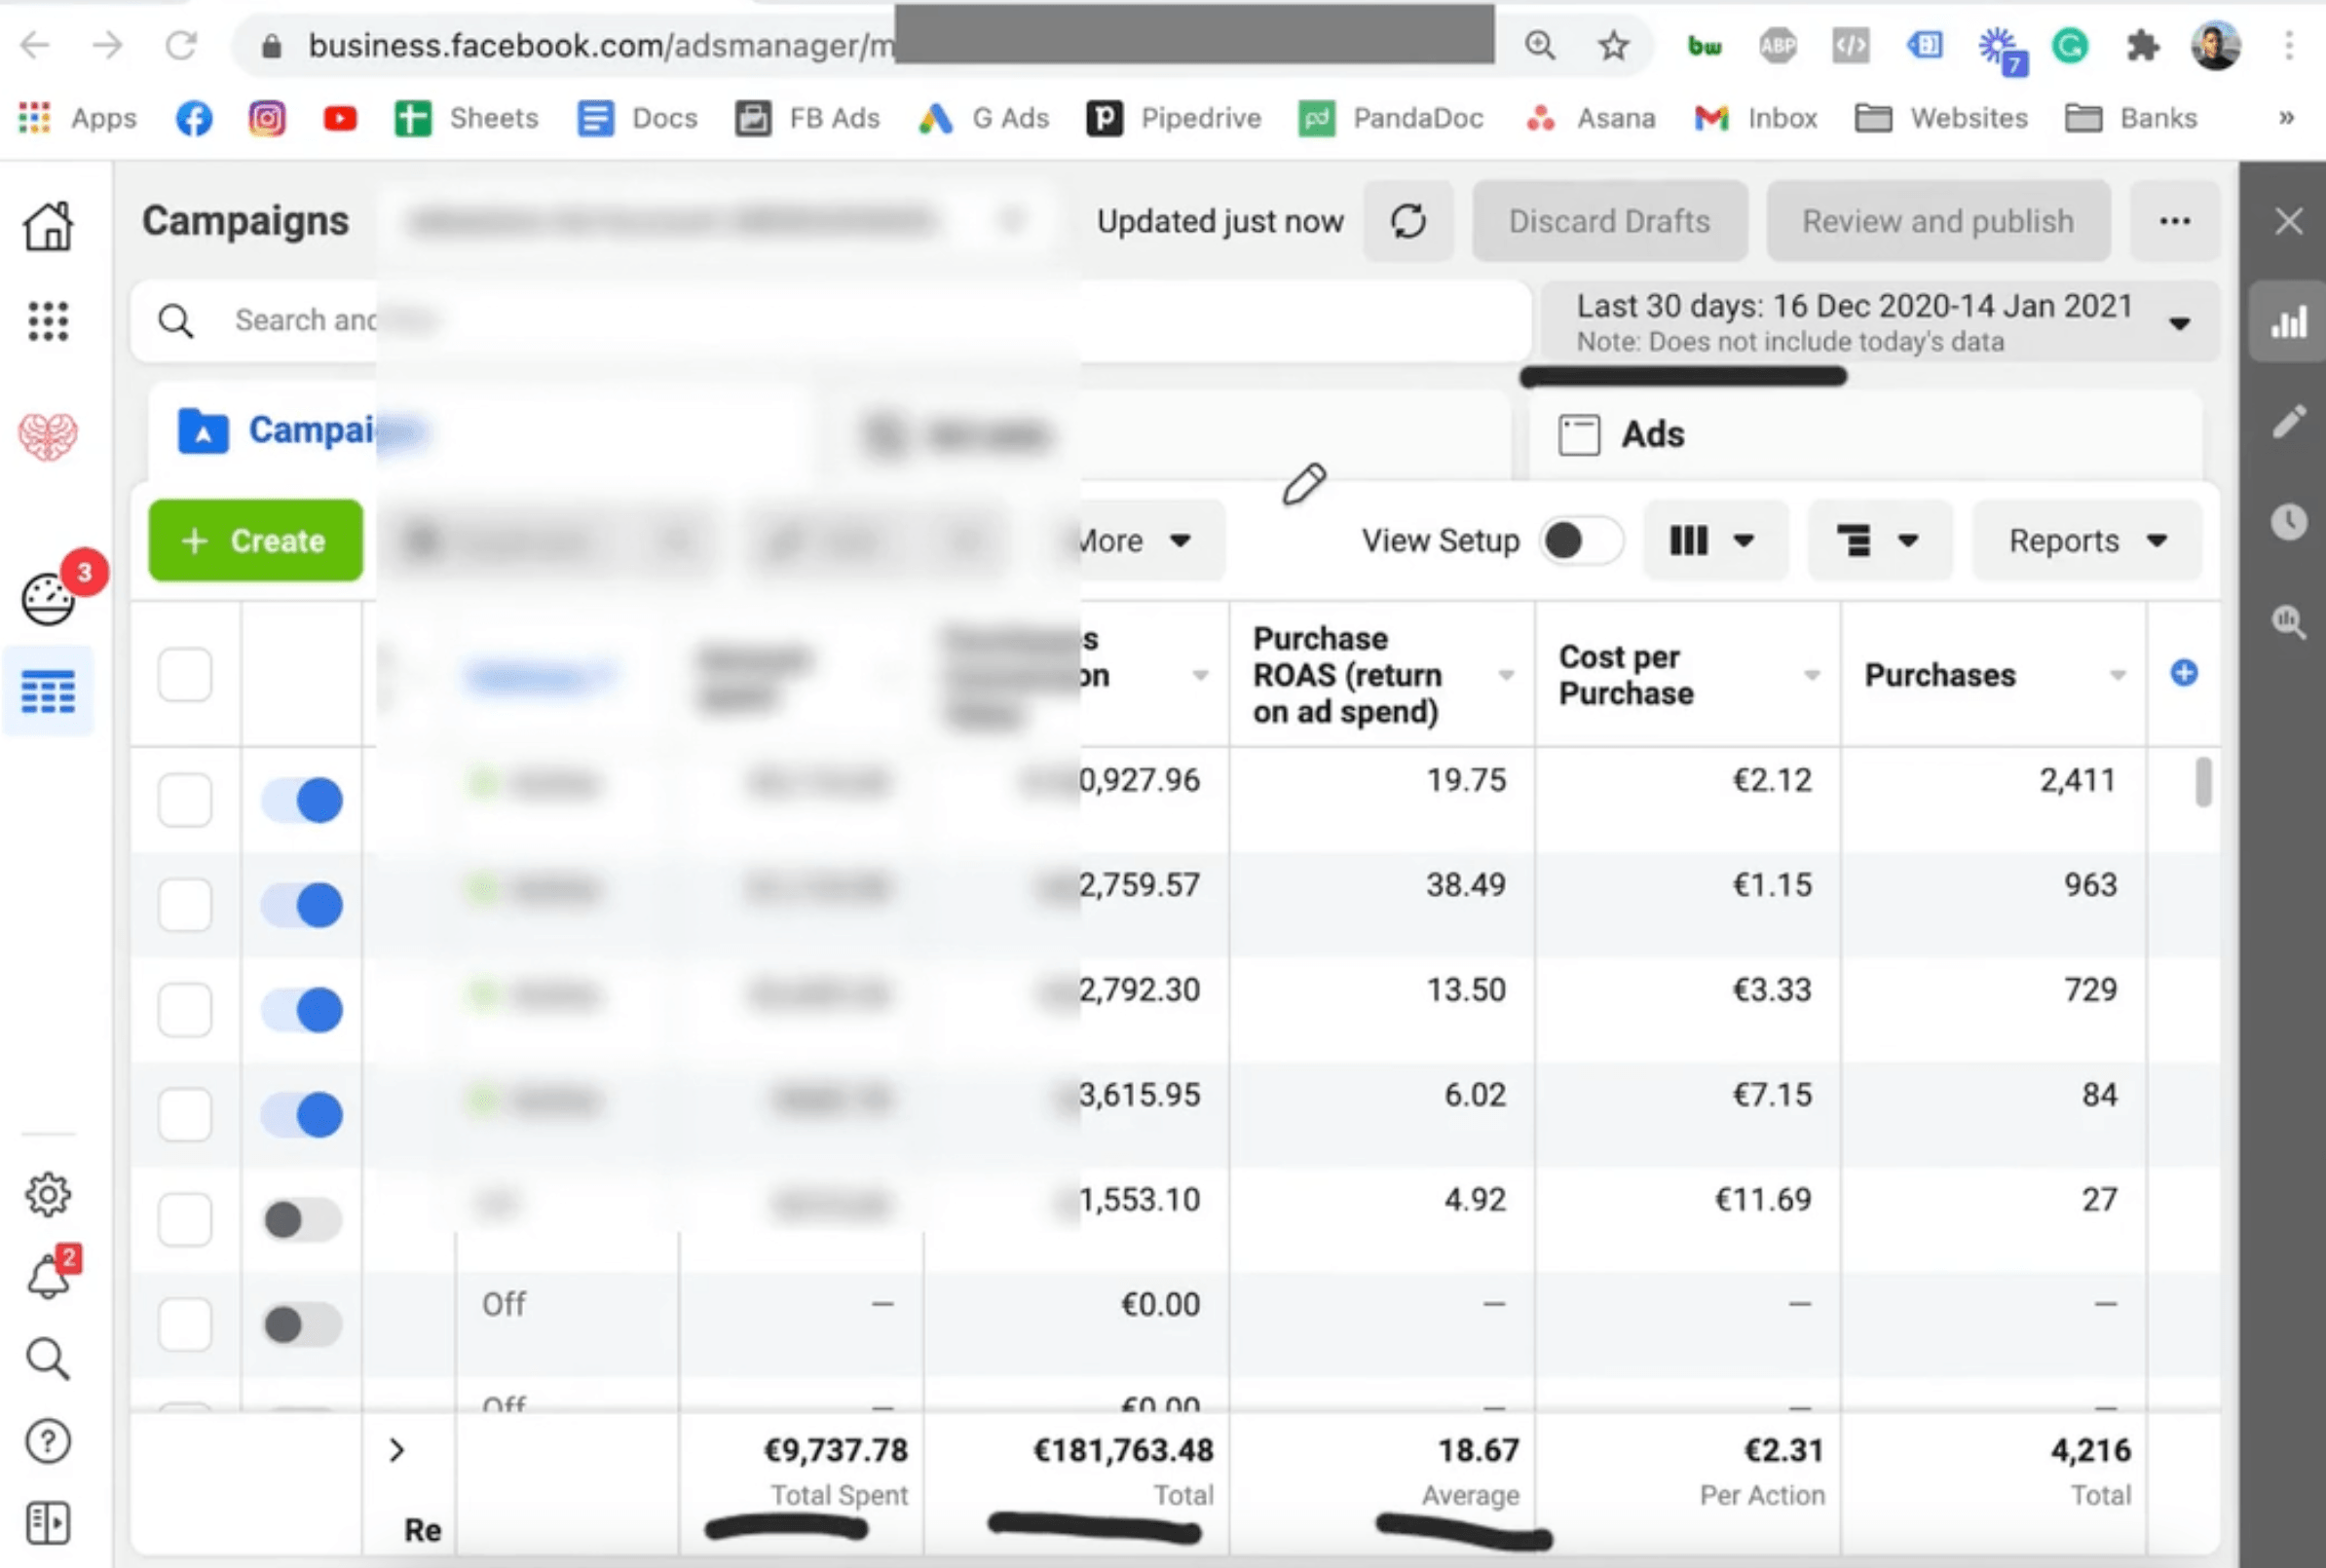This screenshot has width=2326, height=1568.
Task: Open the clock history icon in right panel
Action: (2288, 521)
